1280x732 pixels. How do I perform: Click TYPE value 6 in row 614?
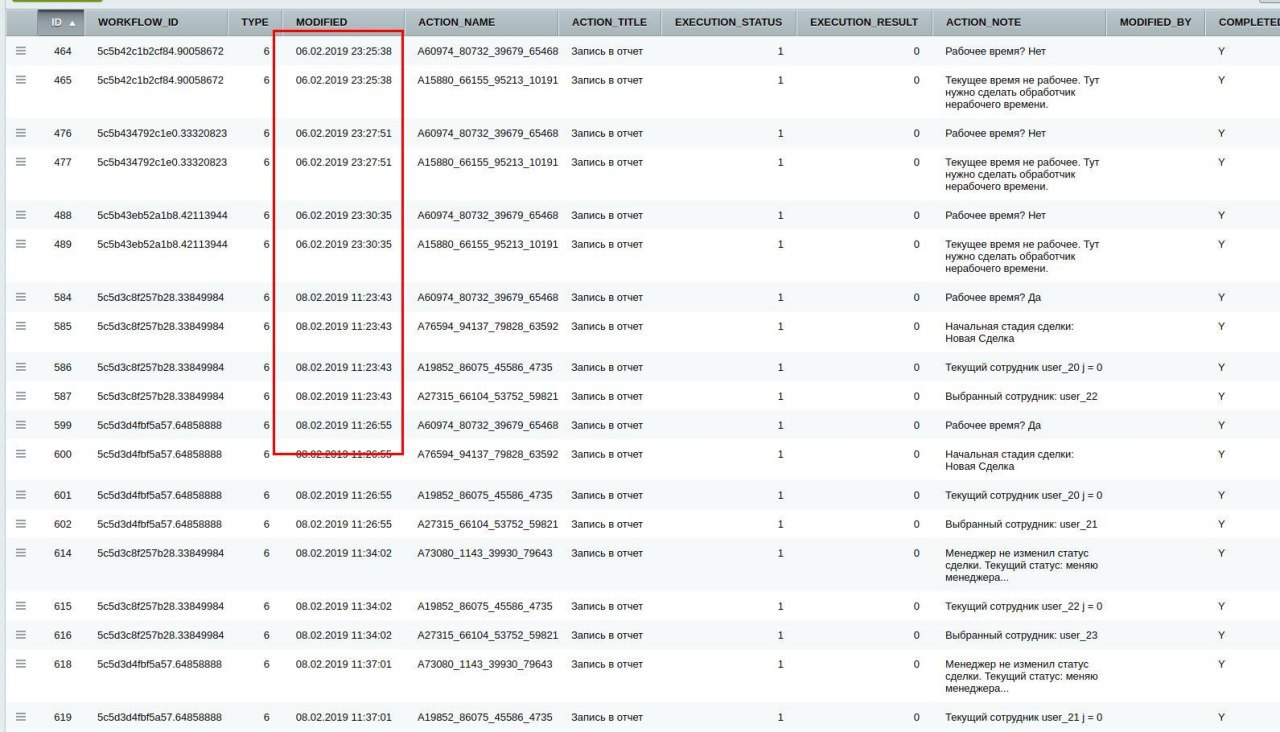pyautogui.click(x=266, y=553)
